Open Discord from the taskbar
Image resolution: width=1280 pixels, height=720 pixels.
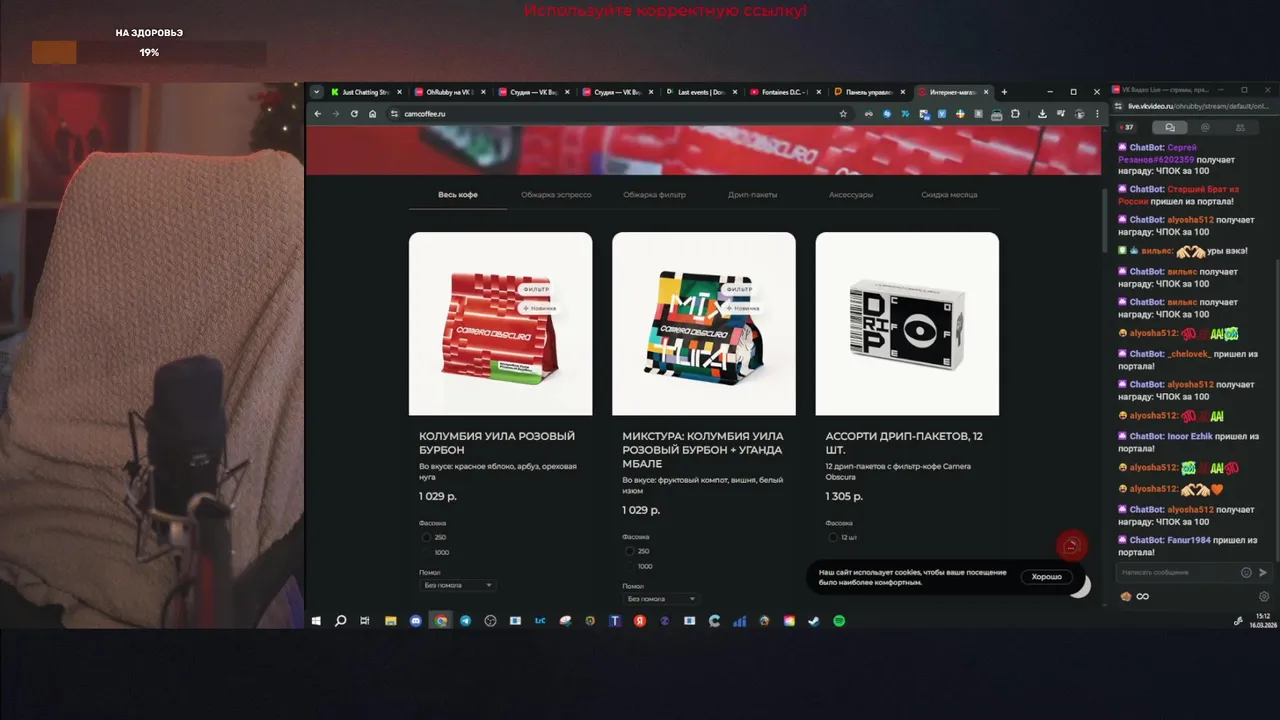click(416, 621)
